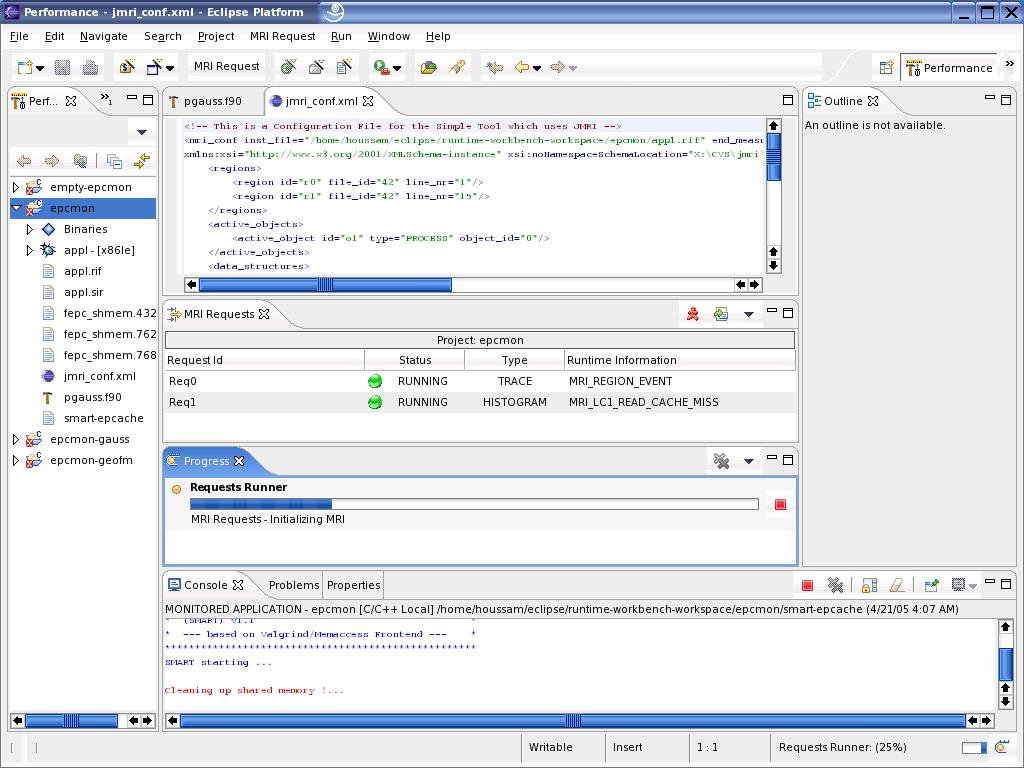Click the wand icon with the green target

click(x=288, y=67)
